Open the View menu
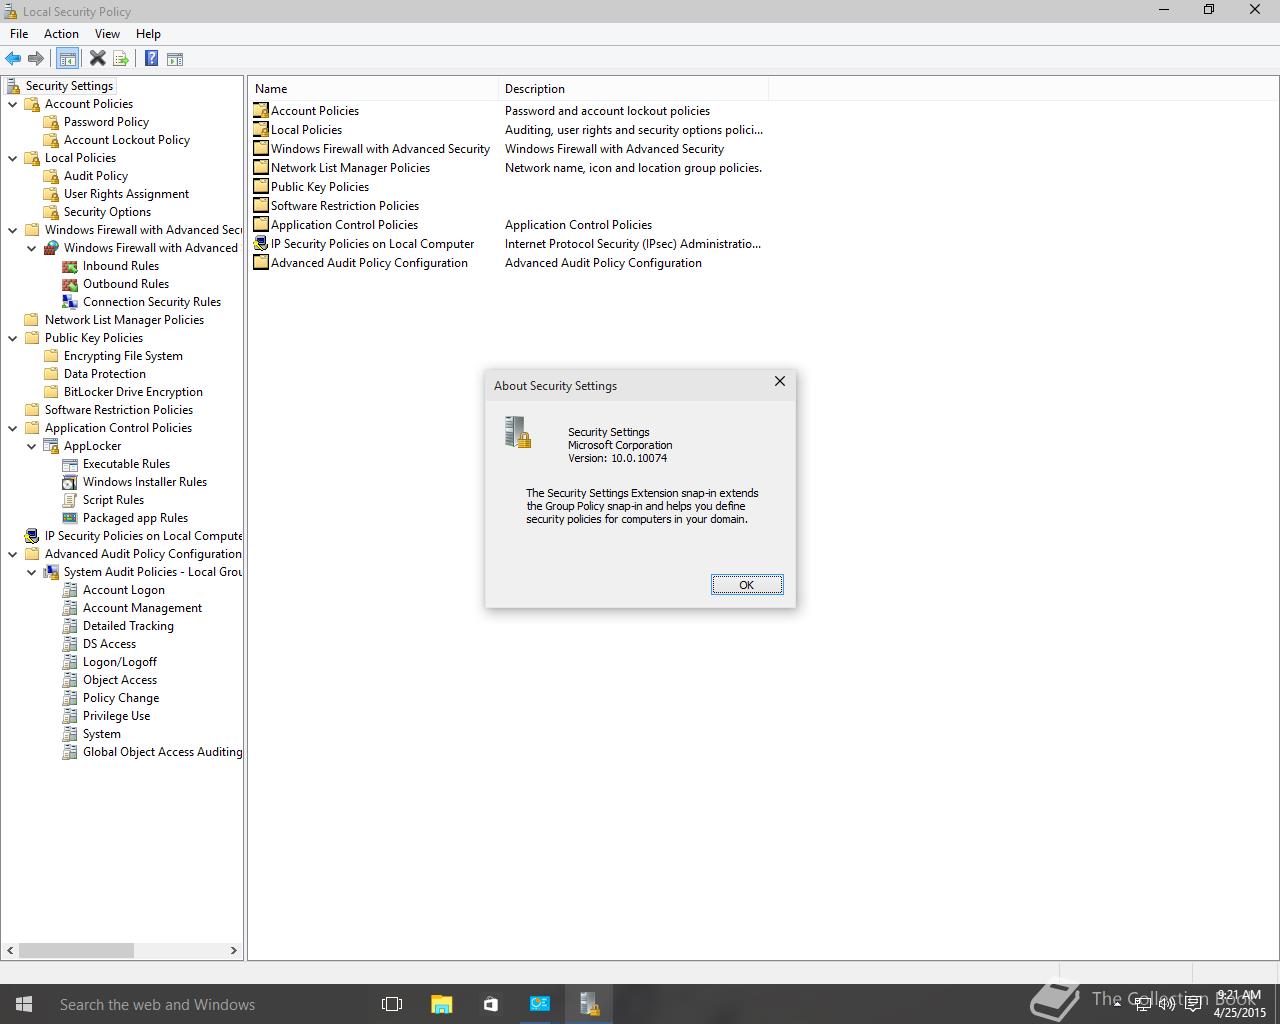 pyautogui.click(x=107, y=34)
